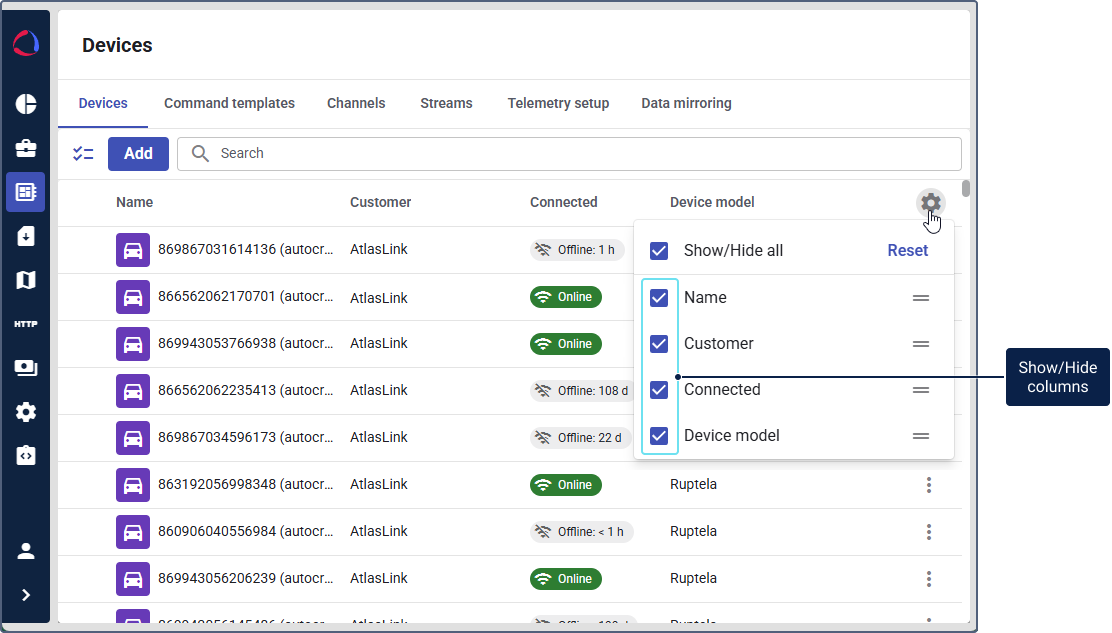
Task: Click the Reset link in column menu
Action: (x=907, y=251)
